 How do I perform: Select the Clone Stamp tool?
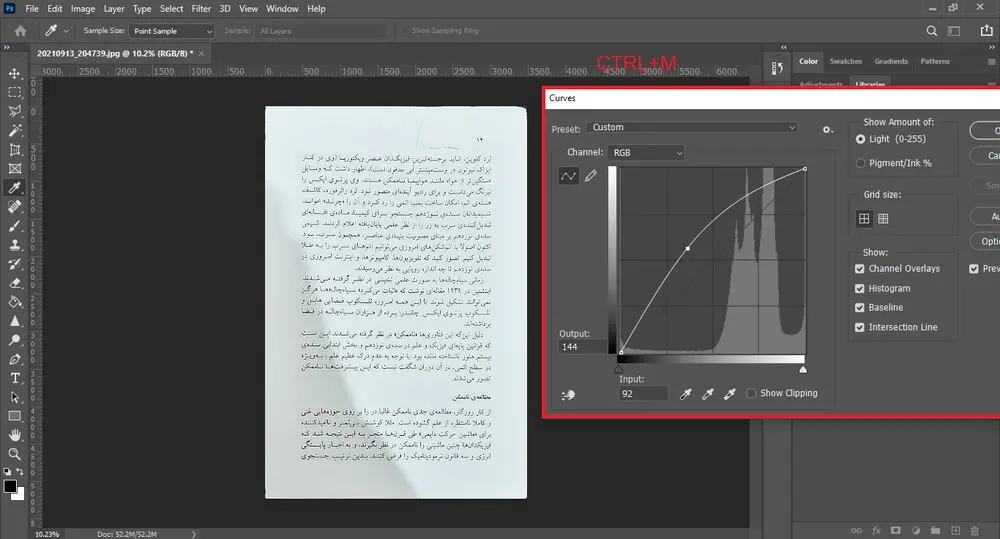[x=15, y=245]
